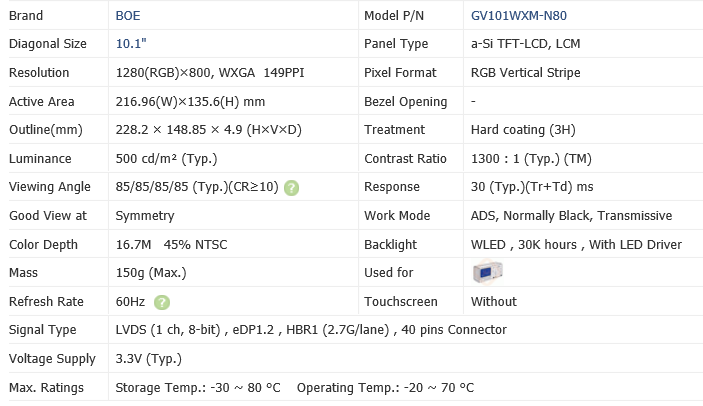The width and height of the screenshot is (703, 406).
Task: Click the Touchscreen 'Without' value
Action: pyautogui.click(x=493, y=302)
